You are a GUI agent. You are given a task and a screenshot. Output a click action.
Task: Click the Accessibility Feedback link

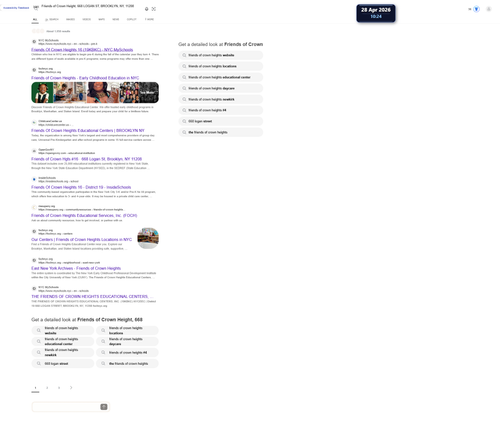click(x=16, y=8)
